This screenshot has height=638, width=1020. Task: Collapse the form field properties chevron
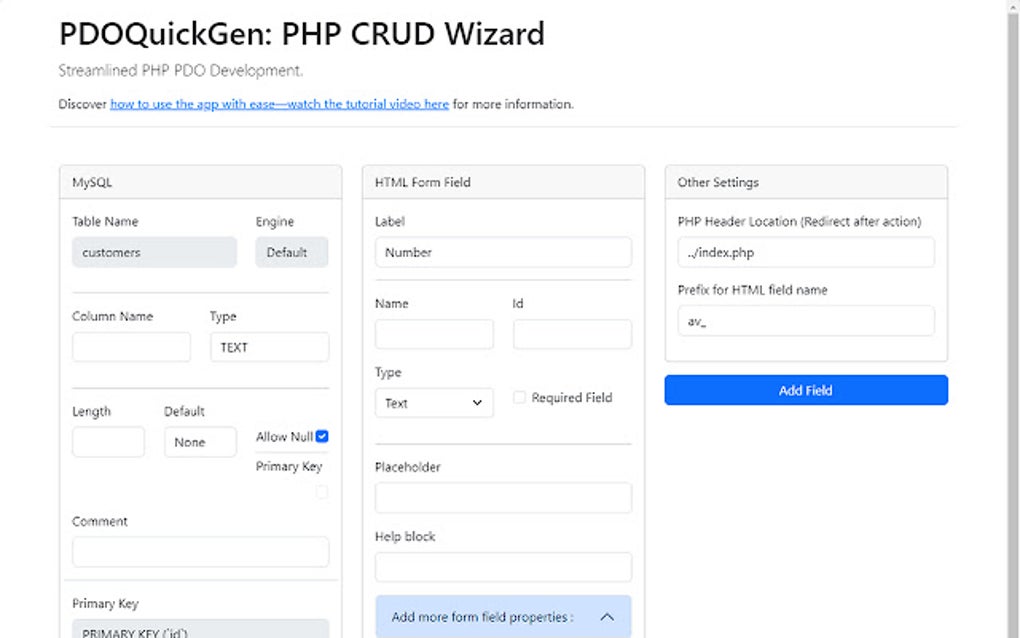click(606, 617)
